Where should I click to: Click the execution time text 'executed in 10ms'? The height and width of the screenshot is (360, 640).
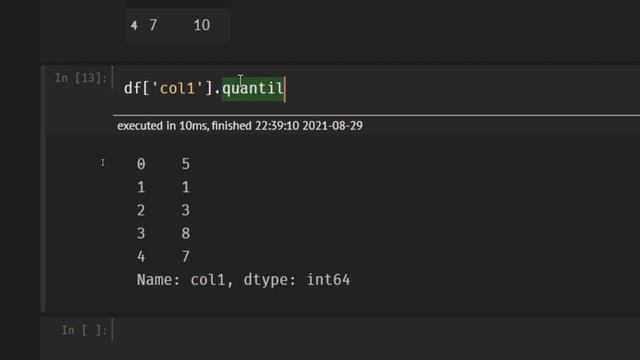coord(162,126)
